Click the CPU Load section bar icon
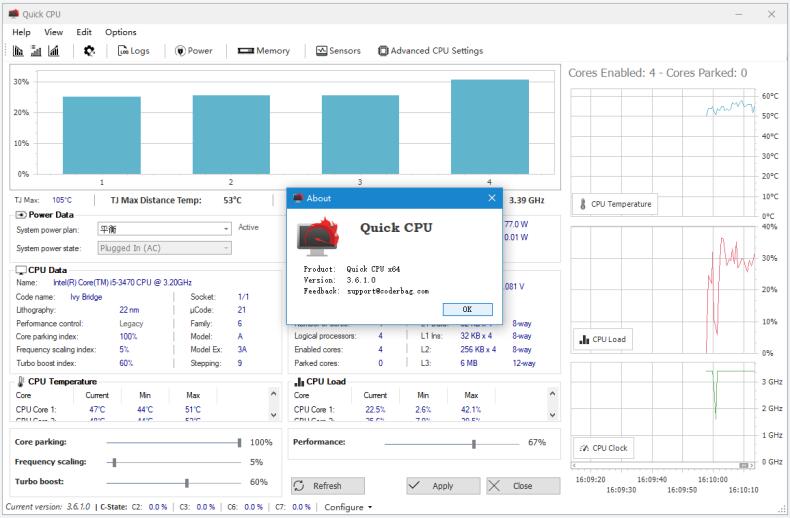The height and width of the screenshot is (518, 790). pos(299,381)
